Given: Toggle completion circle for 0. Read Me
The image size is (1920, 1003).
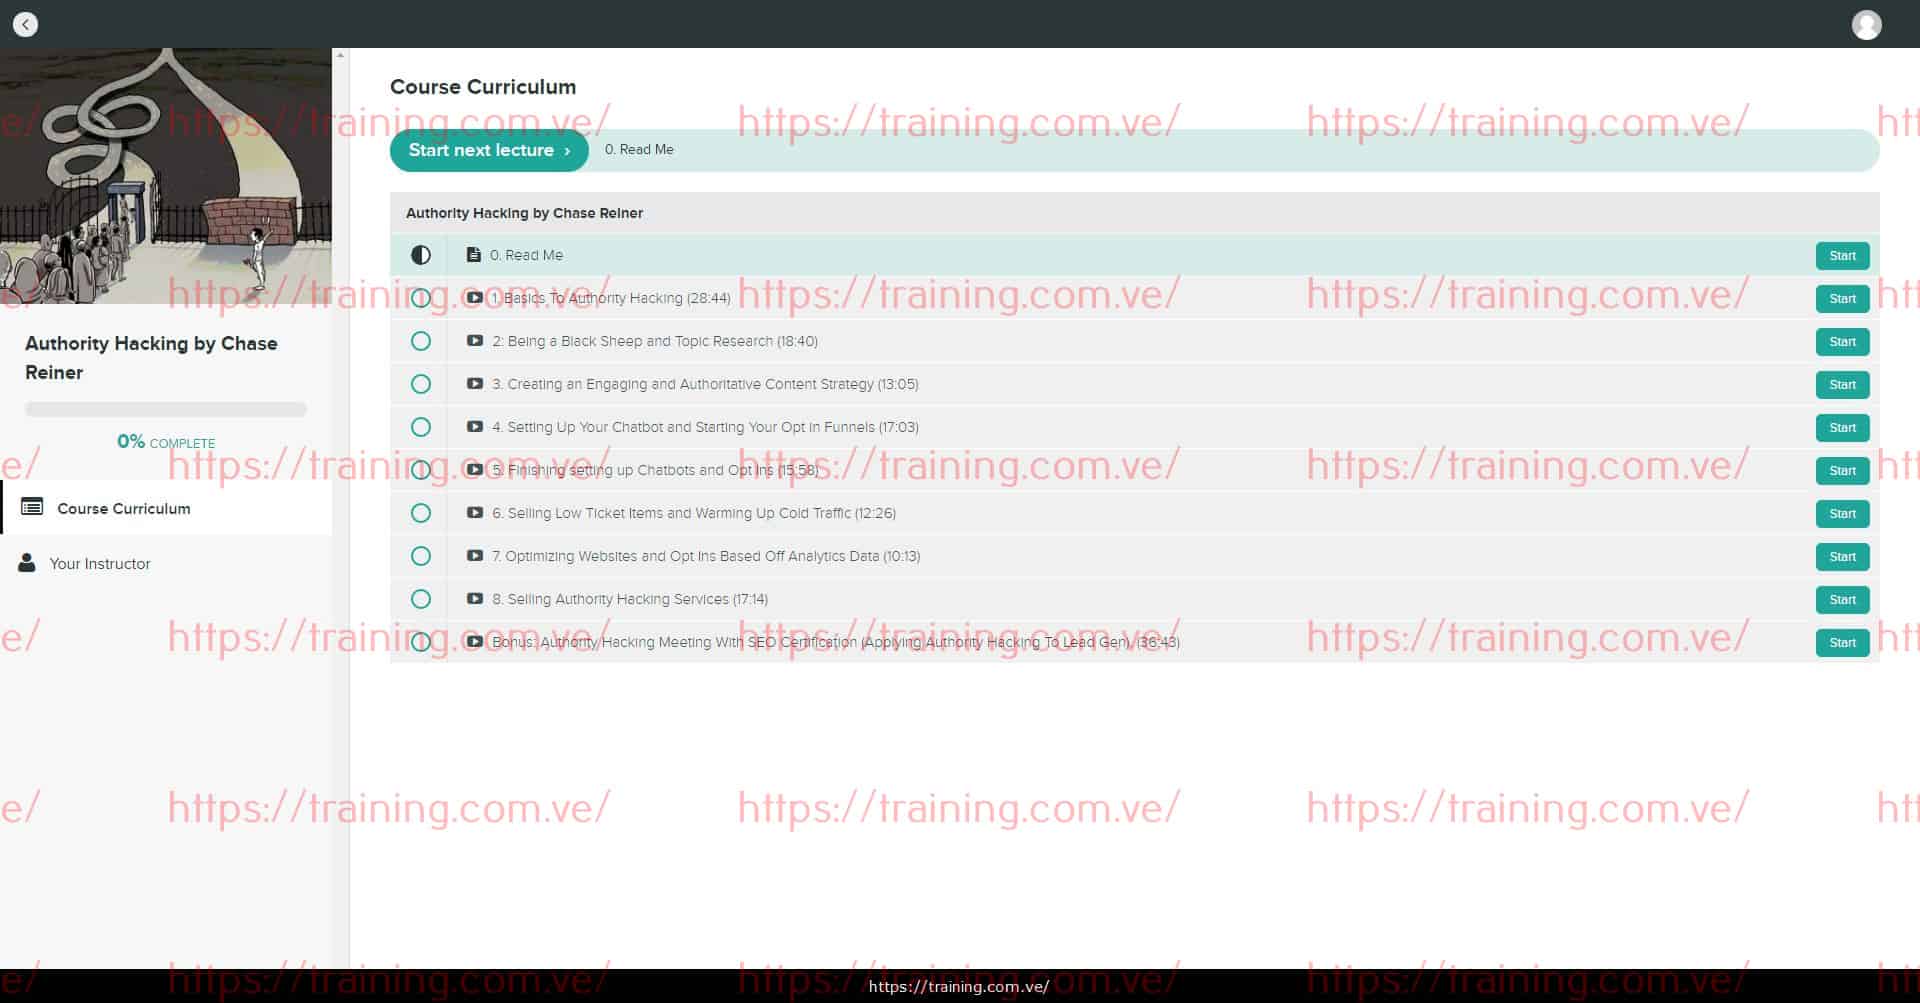Looking at the screenshot, I should 421,255.
